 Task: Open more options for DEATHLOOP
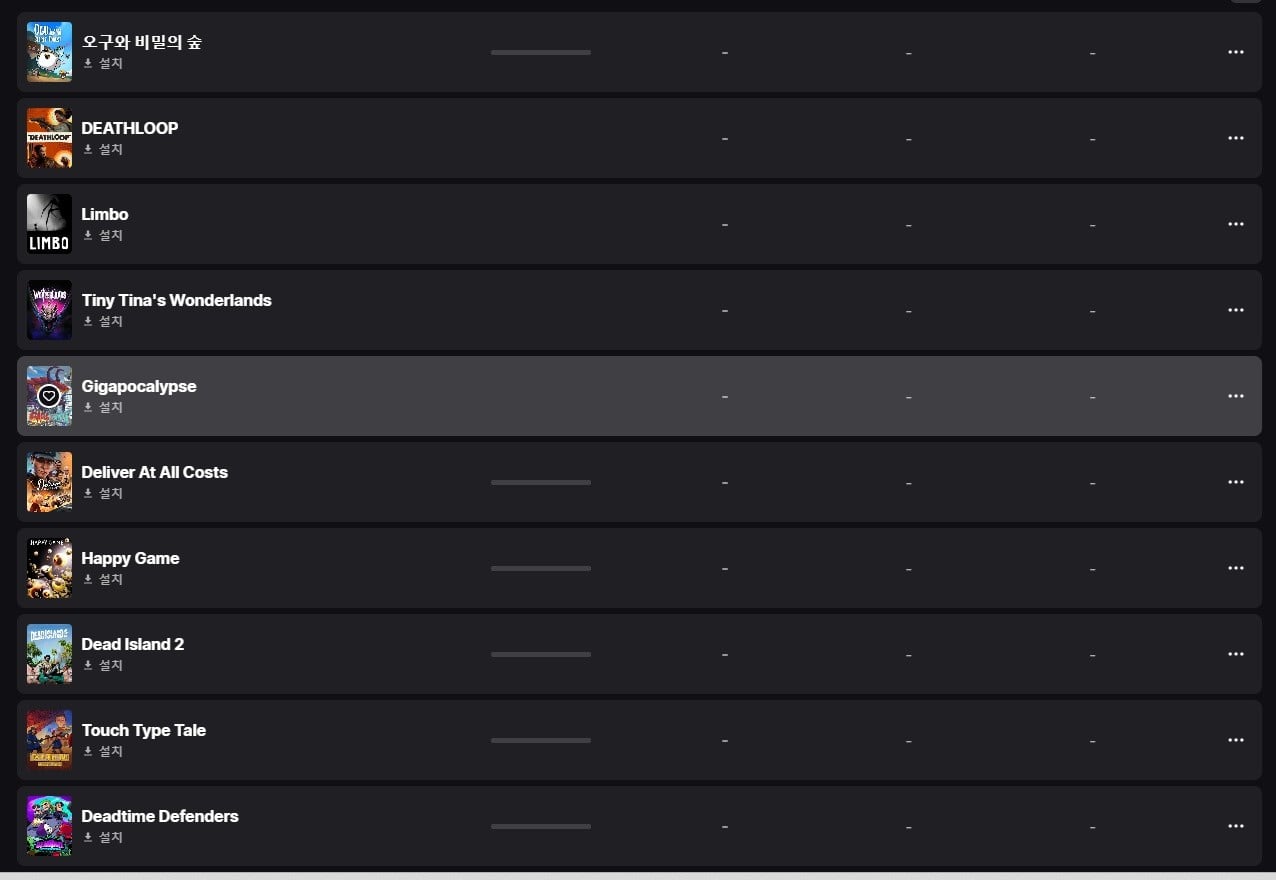click(1236, 138)
